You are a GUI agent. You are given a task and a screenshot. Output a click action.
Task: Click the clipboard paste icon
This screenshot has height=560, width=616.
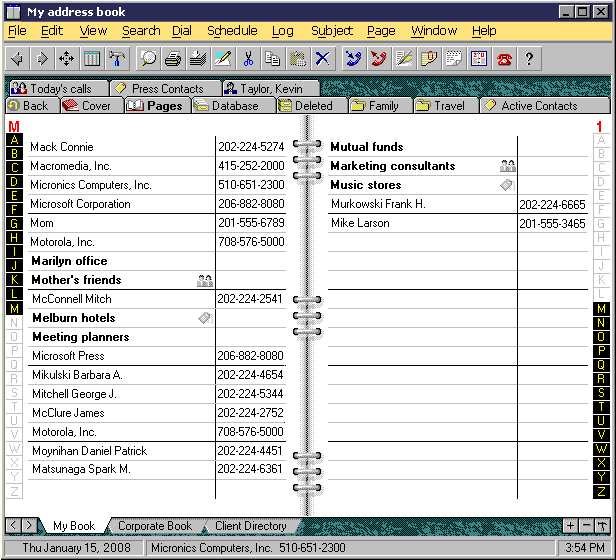click(298, 59)
